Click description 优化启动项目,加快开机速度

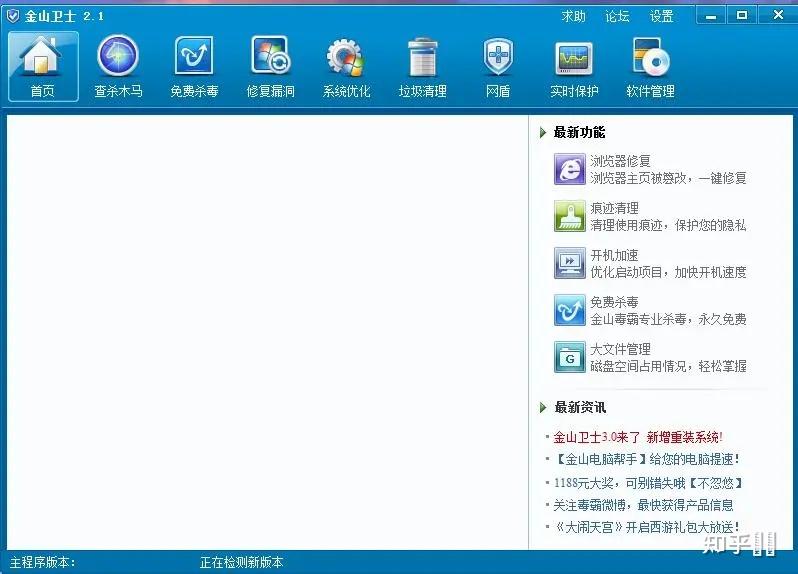click(668, 272)
